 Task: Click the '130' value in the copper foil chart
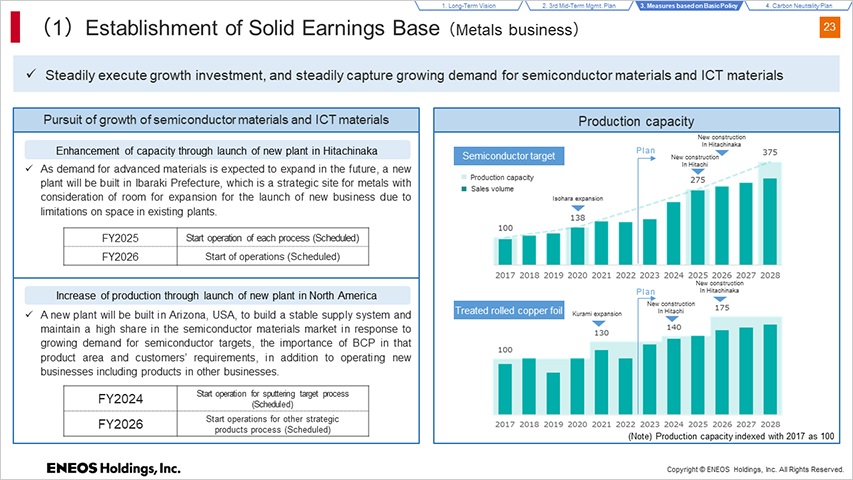coord(601,333)
